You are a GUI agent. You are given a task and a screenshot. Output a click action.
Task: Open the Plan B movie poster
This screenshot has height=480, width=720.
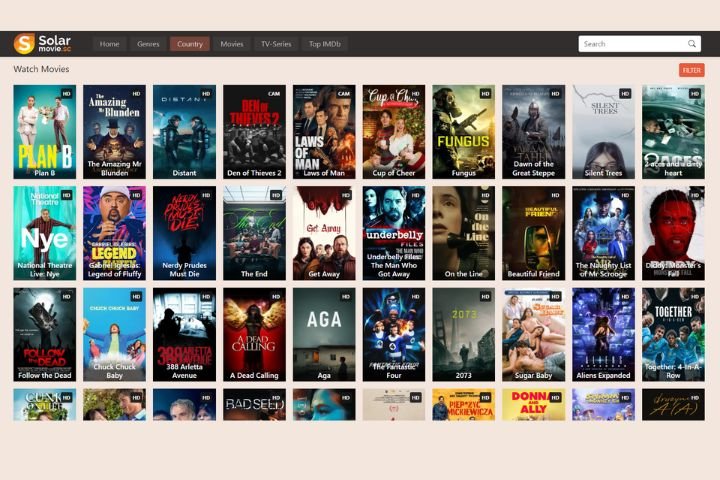[x=45, y=132]
